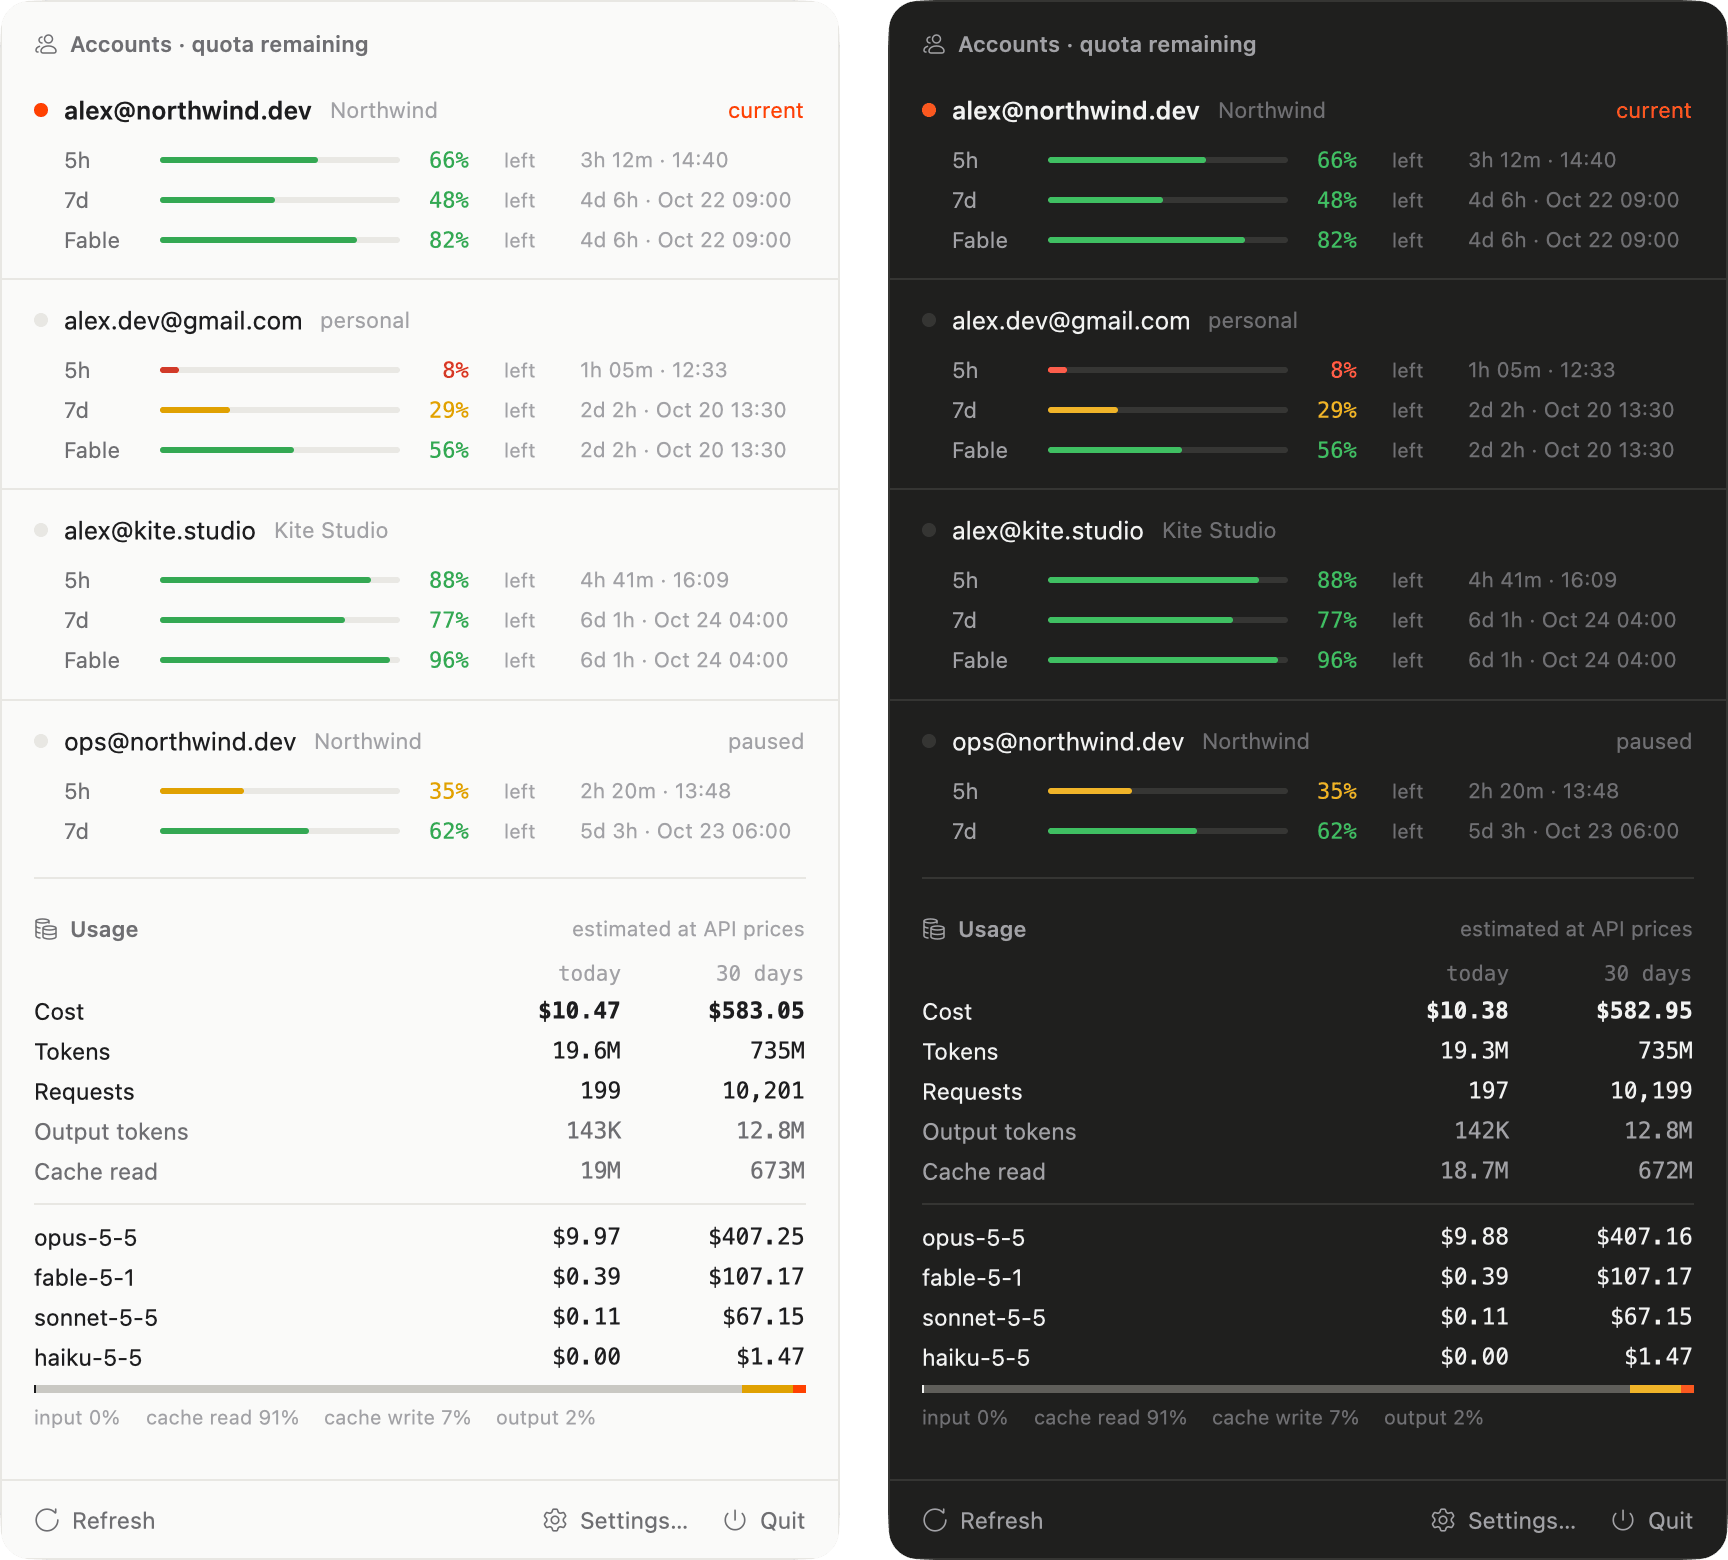Screen dimensions: 1728x1560
Task: Choose 'Quit' text in light panel
Action: tap(782, 1520)
